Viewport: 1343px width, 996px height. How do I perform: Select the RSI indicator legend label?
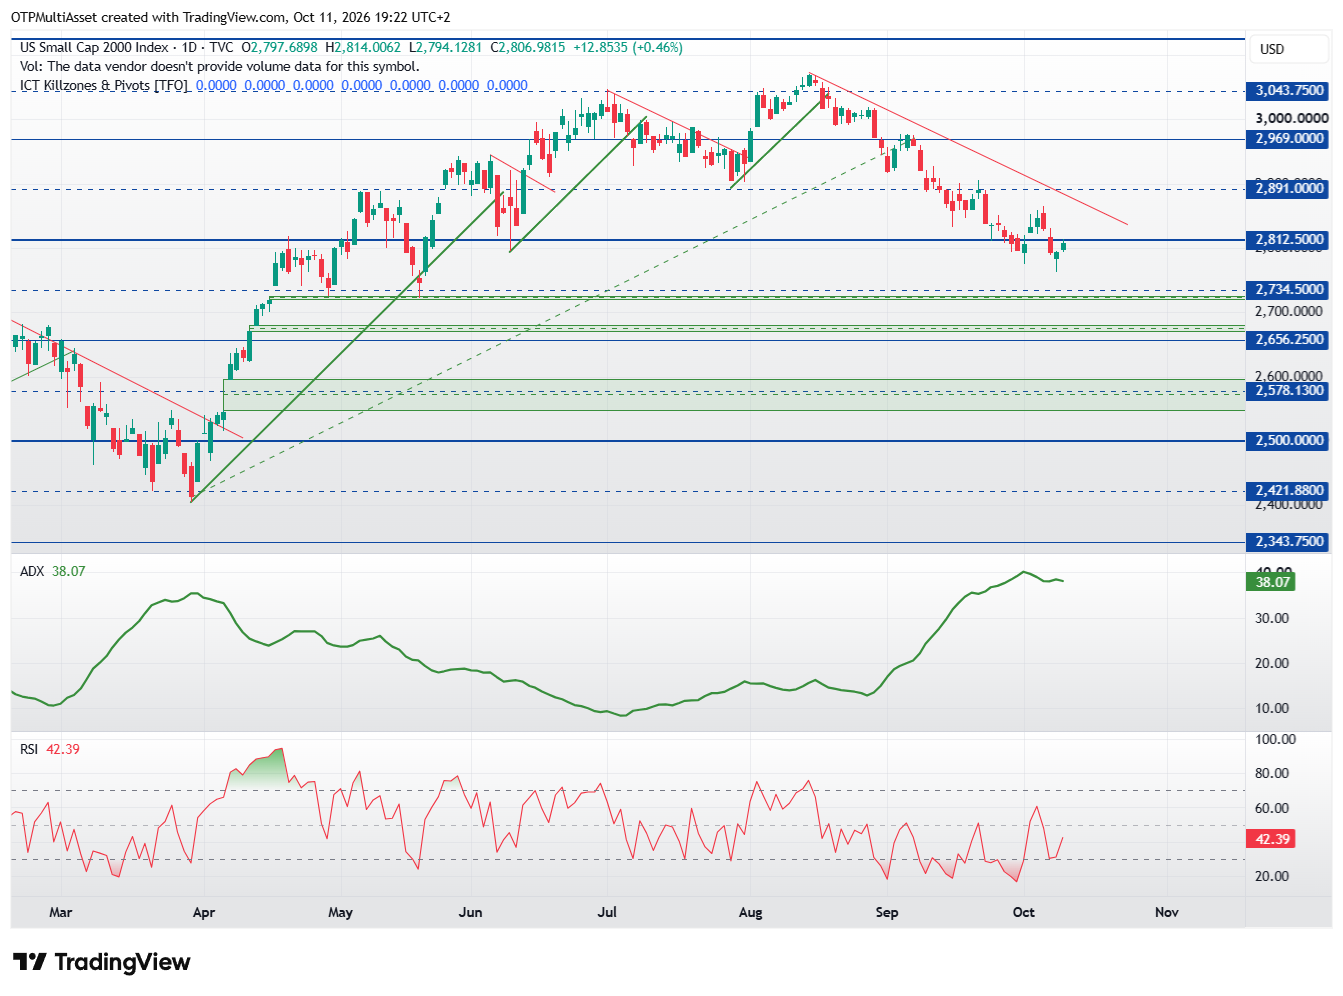point(29,749)
